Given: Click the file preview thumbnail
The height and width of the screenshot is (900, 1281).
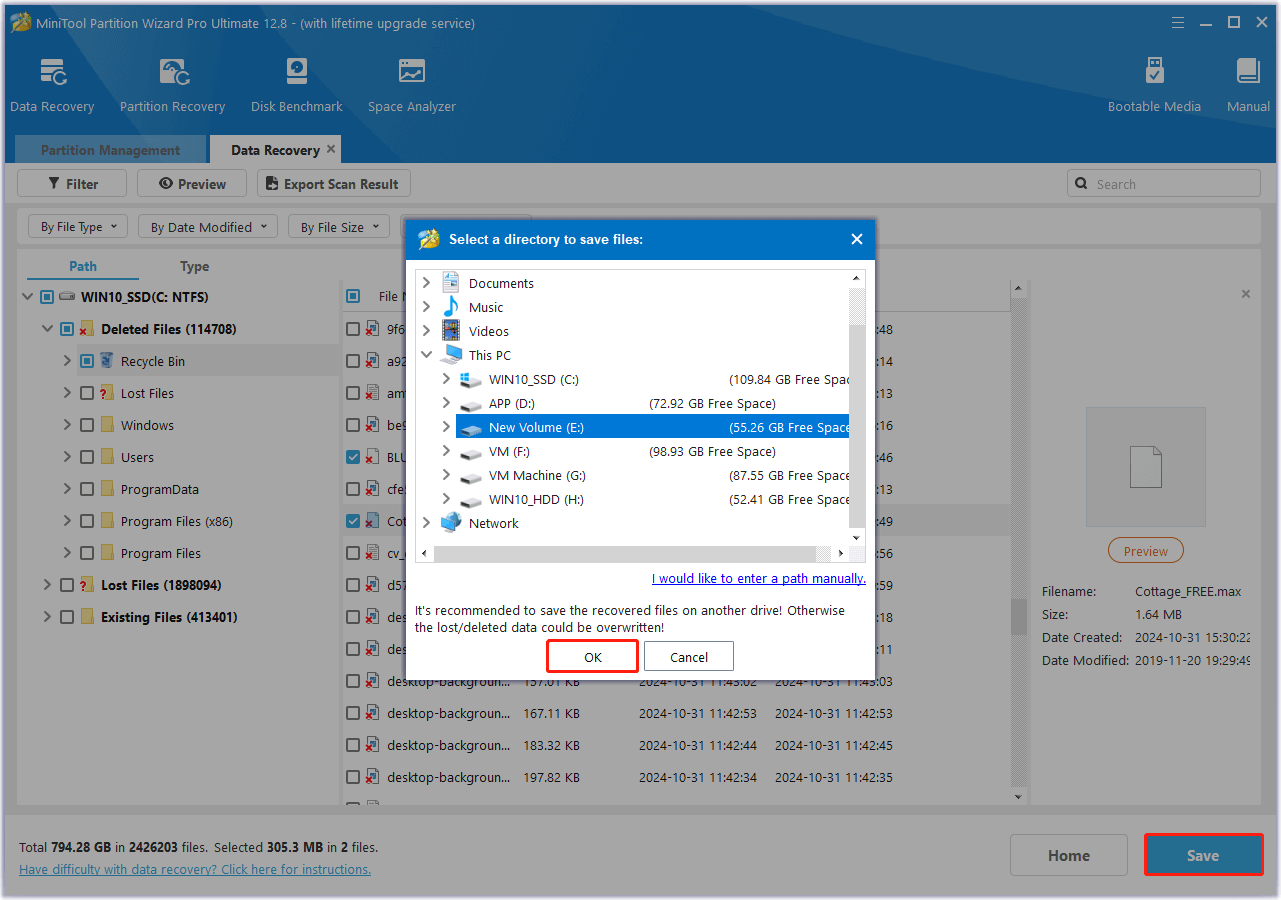Looking at the screenshot, I should point(1146,467).
